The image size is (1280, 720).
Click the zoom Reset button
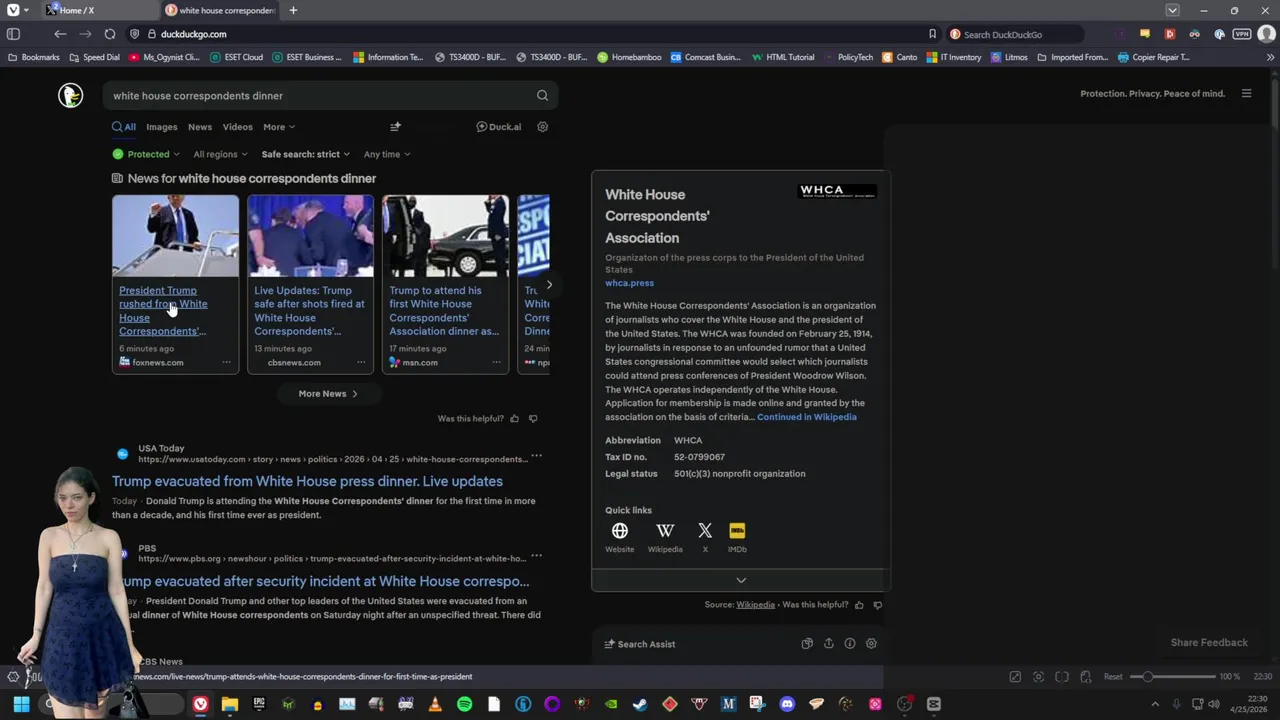(1113, 677)
